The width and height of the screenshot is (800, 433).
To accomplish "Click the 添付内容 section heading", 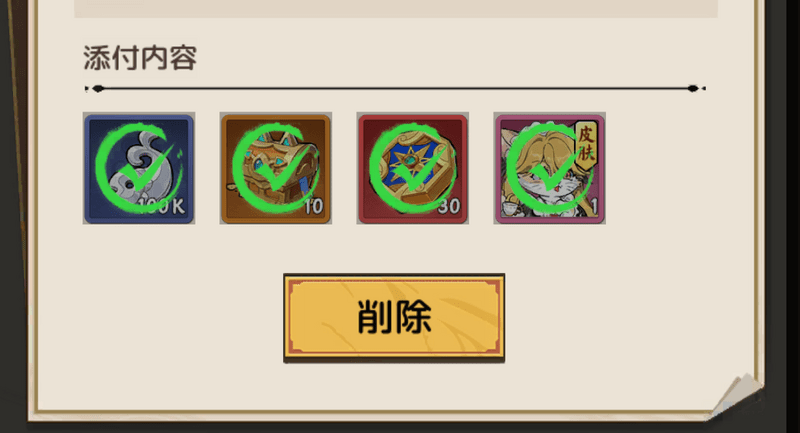I will point(140,57).
